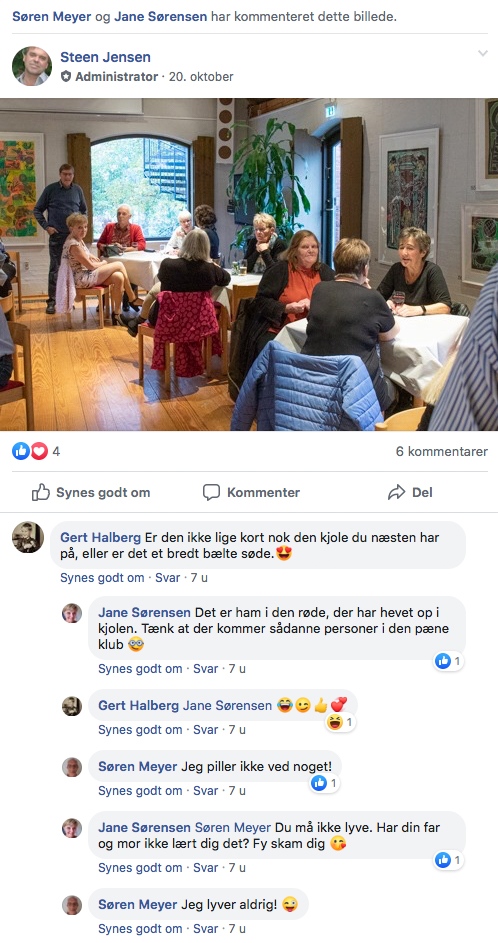Click the red heart reaction icon under photo
Viewport: 498px width, 943px height.
(39, 451)
